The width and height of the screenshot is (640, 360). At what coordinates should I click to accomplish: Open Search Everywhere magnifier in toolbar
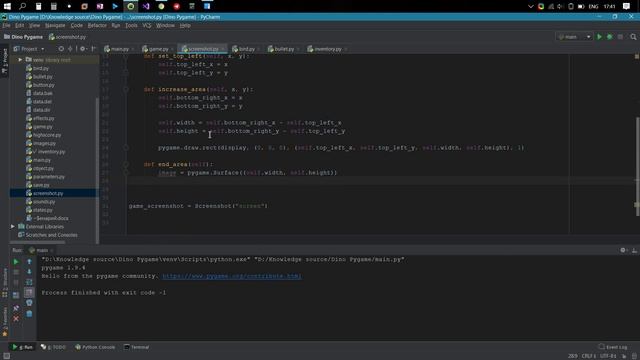click(633, 37)
